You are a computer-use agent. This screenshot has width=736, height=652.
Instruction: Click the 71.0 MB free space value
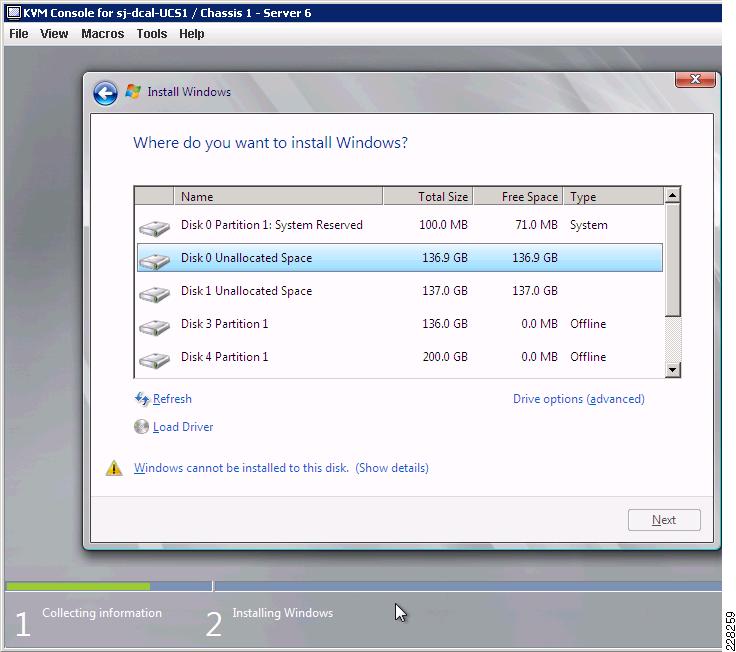[x=537, y=225]
